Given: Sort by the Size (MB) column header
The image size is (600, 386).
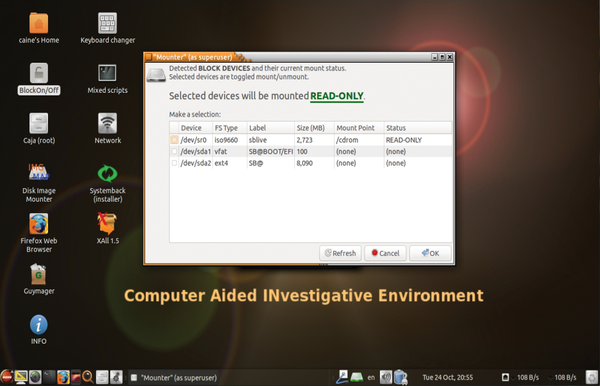Looking at the screenshot, I should point(314,128).
